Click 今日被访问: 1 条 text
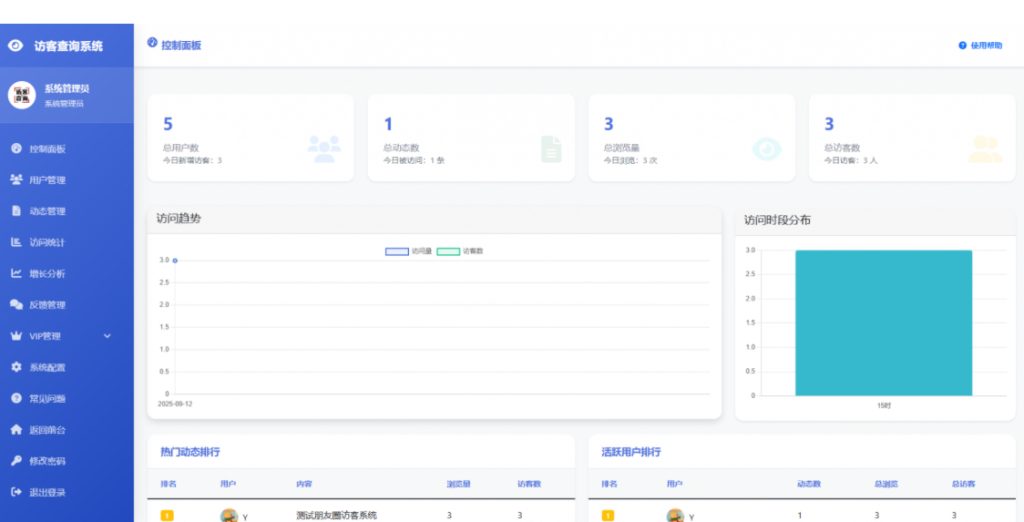 coord(414,161)
